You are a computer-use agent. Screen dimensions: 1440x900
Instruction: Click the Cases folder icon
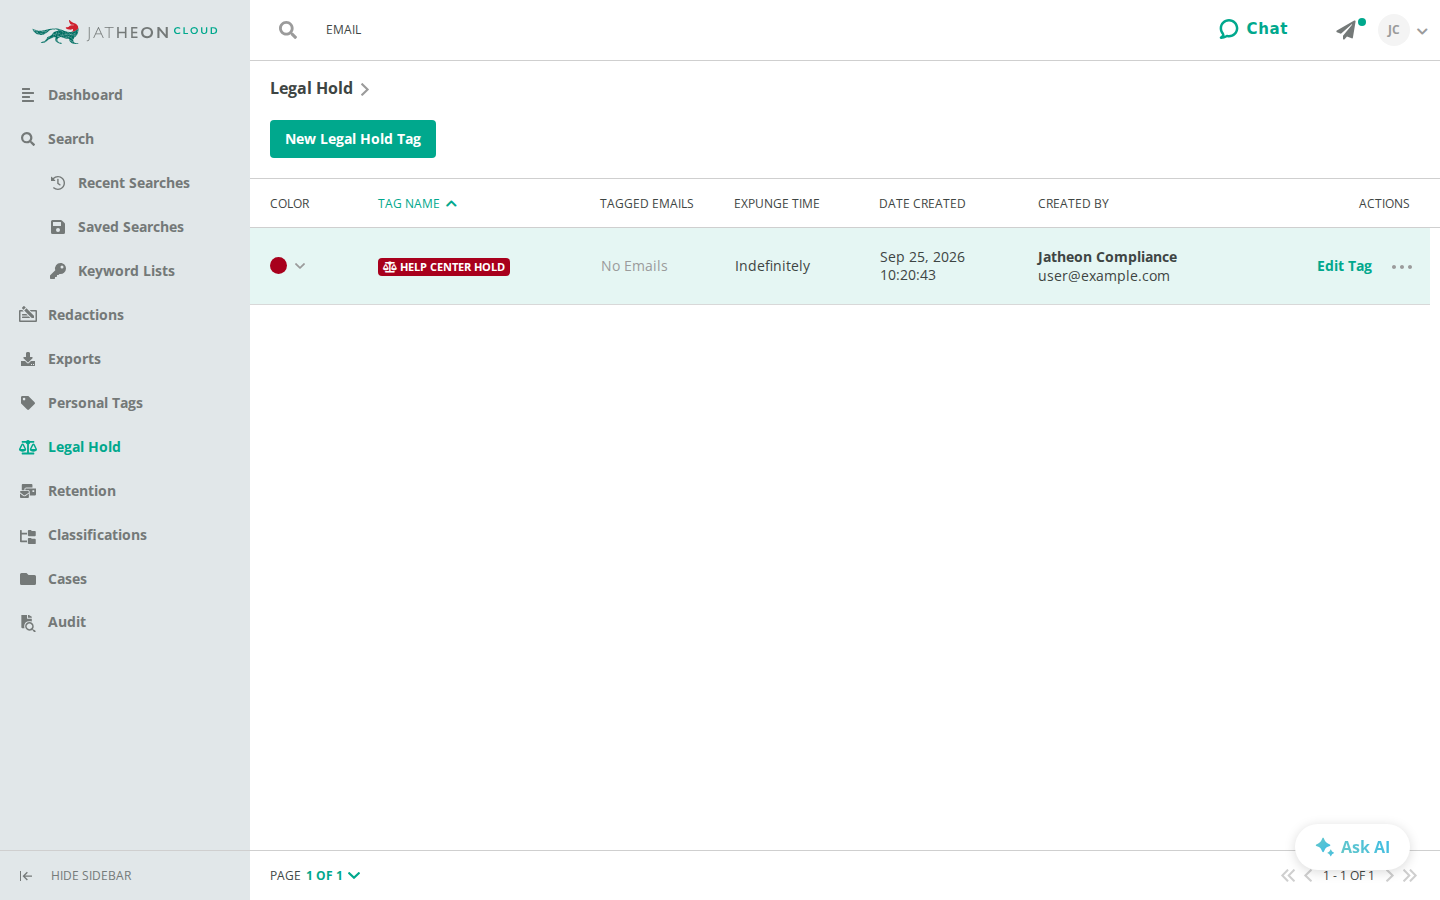point(28,579)
